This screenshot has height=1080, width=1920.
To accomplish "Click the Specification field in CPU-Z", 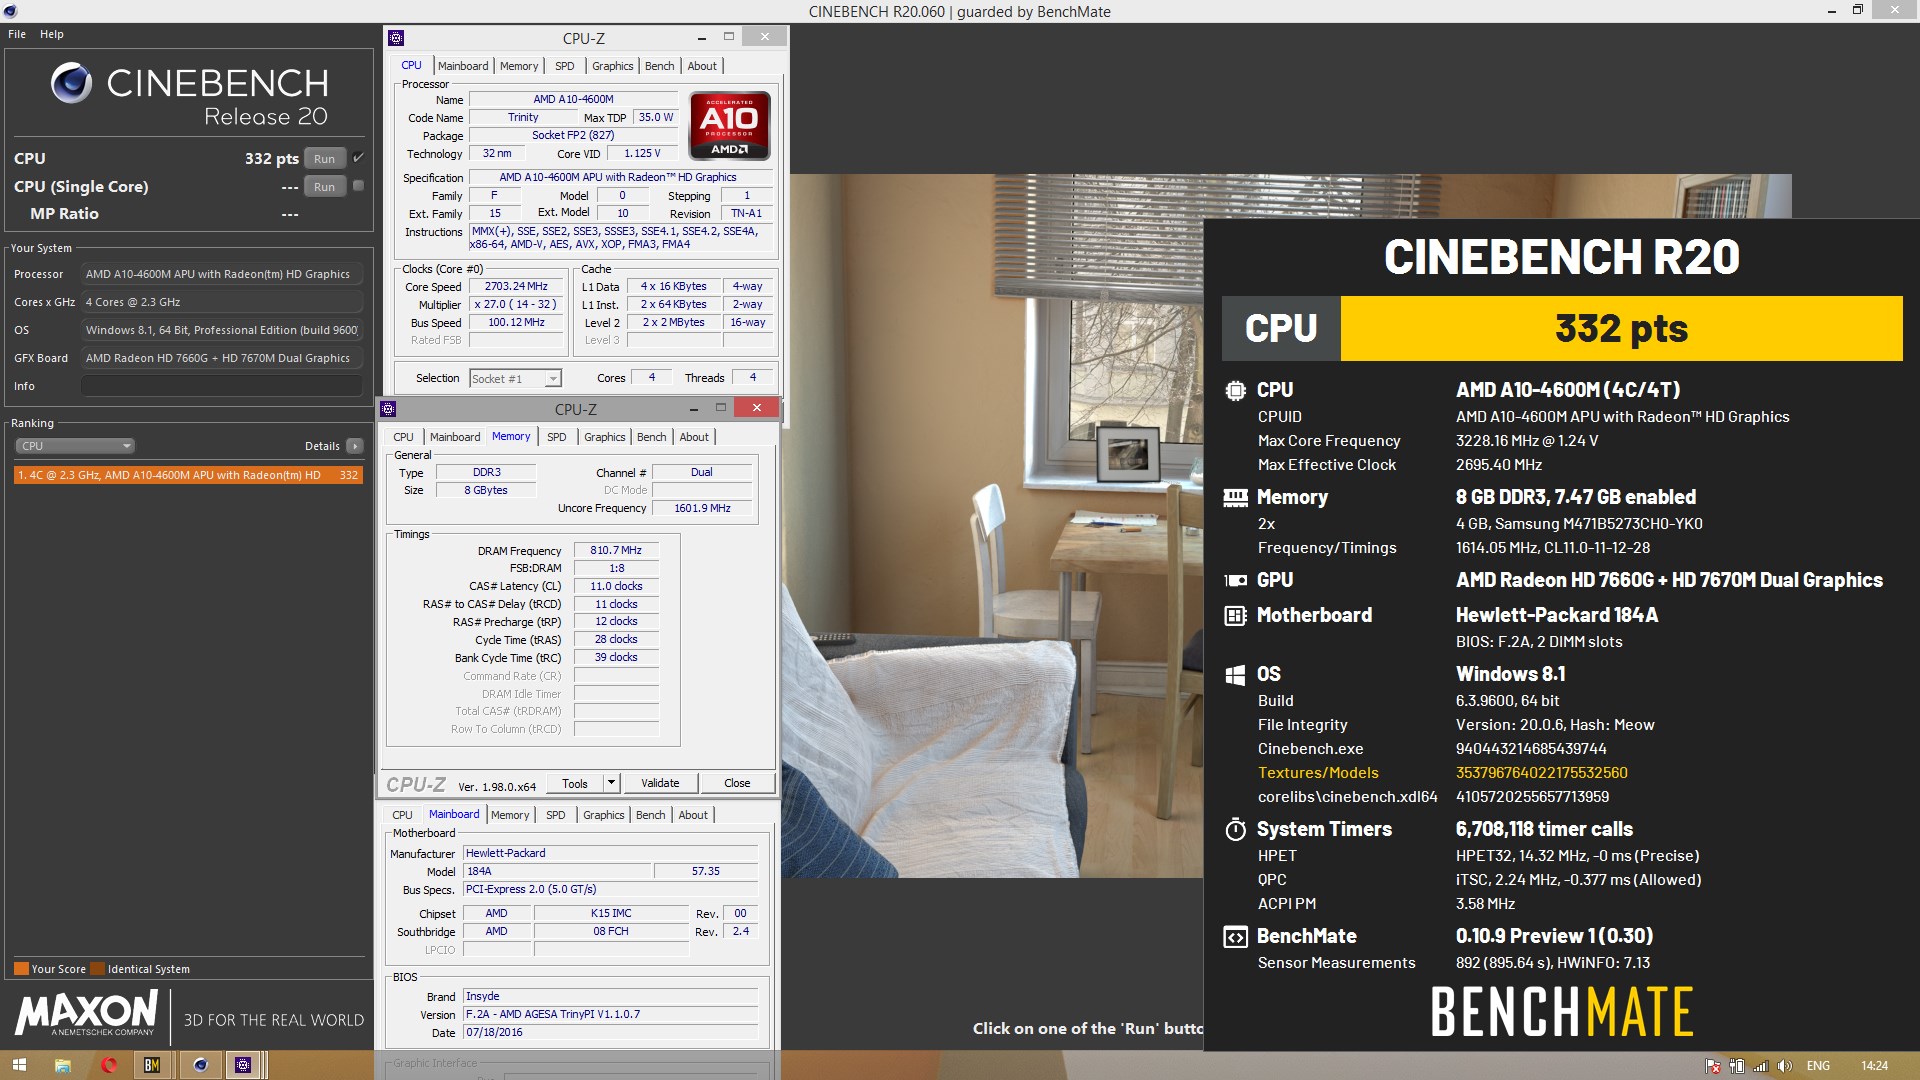I will coord(621,177).
